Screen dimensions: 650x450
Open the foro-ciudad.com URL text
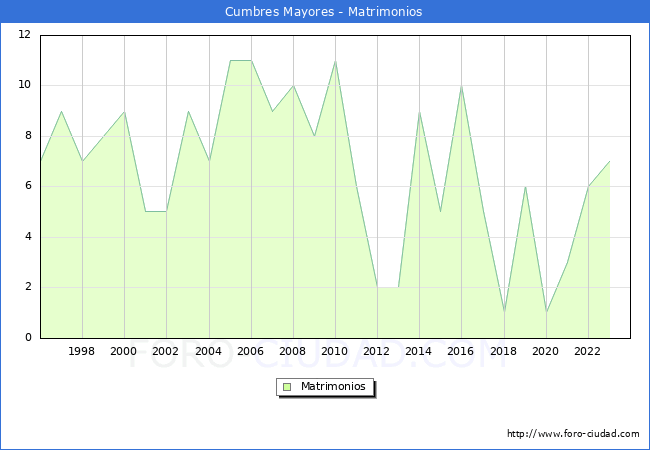click(573, 433)
